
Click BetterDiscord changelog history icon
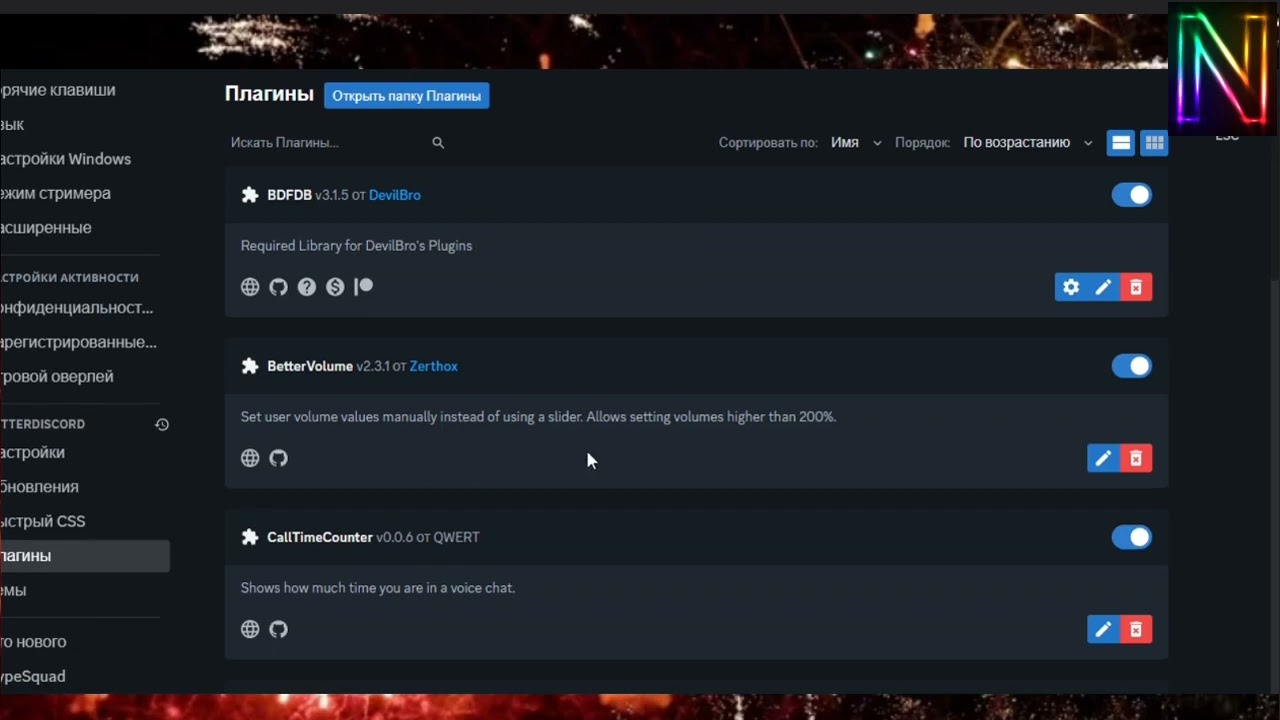[162, 424]
